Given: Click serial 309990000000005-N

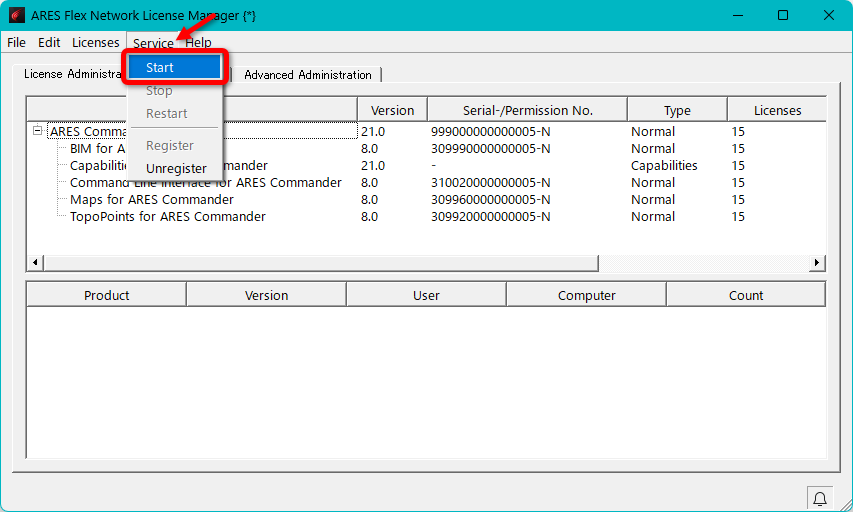Looking at the screenshot, I should [x=491, y=148].
